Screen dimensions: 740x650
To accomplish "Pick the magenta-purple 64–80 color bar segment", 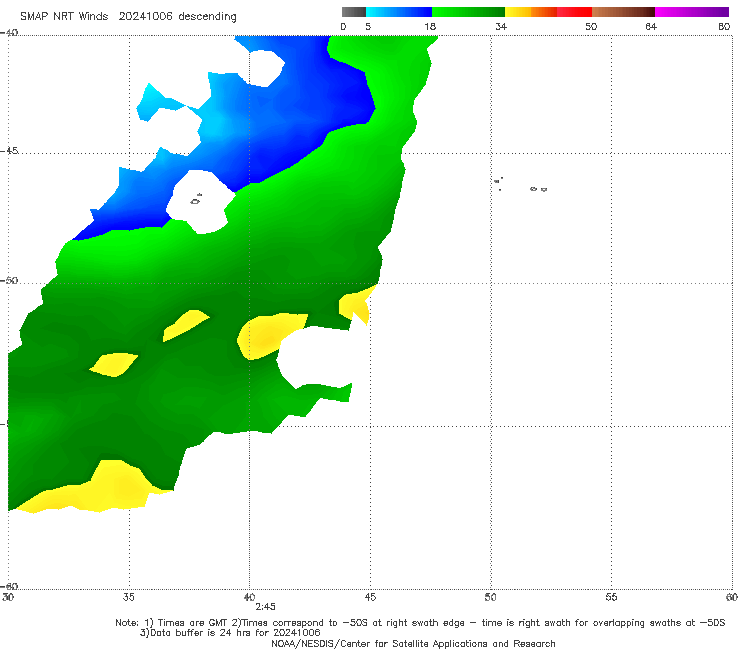I will click(692, 12).
